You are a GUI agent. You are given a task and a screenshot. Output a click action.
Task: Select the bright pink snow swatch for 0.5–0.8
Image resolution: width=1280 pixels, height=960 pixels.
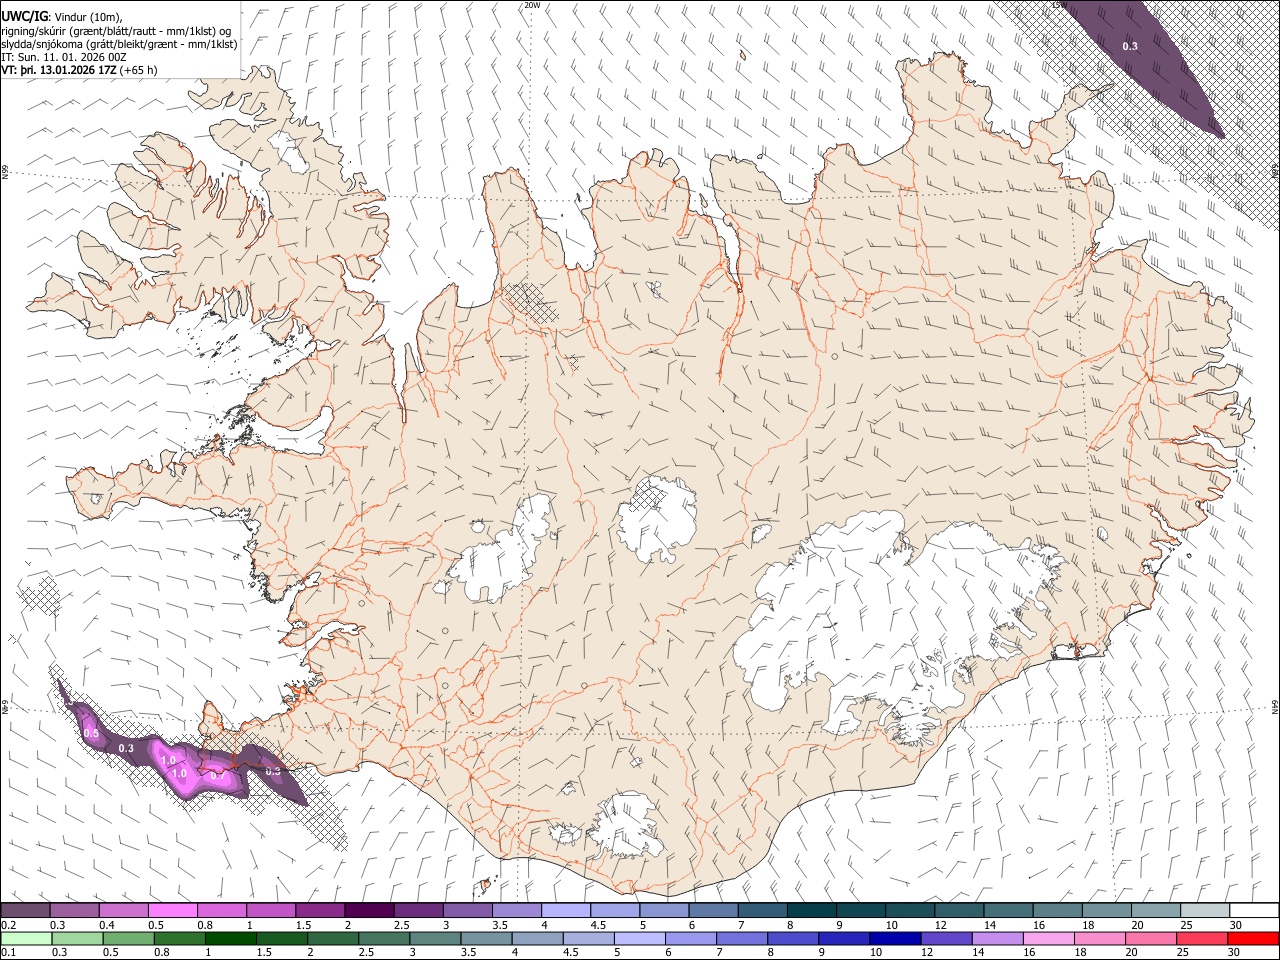(173, 911)
